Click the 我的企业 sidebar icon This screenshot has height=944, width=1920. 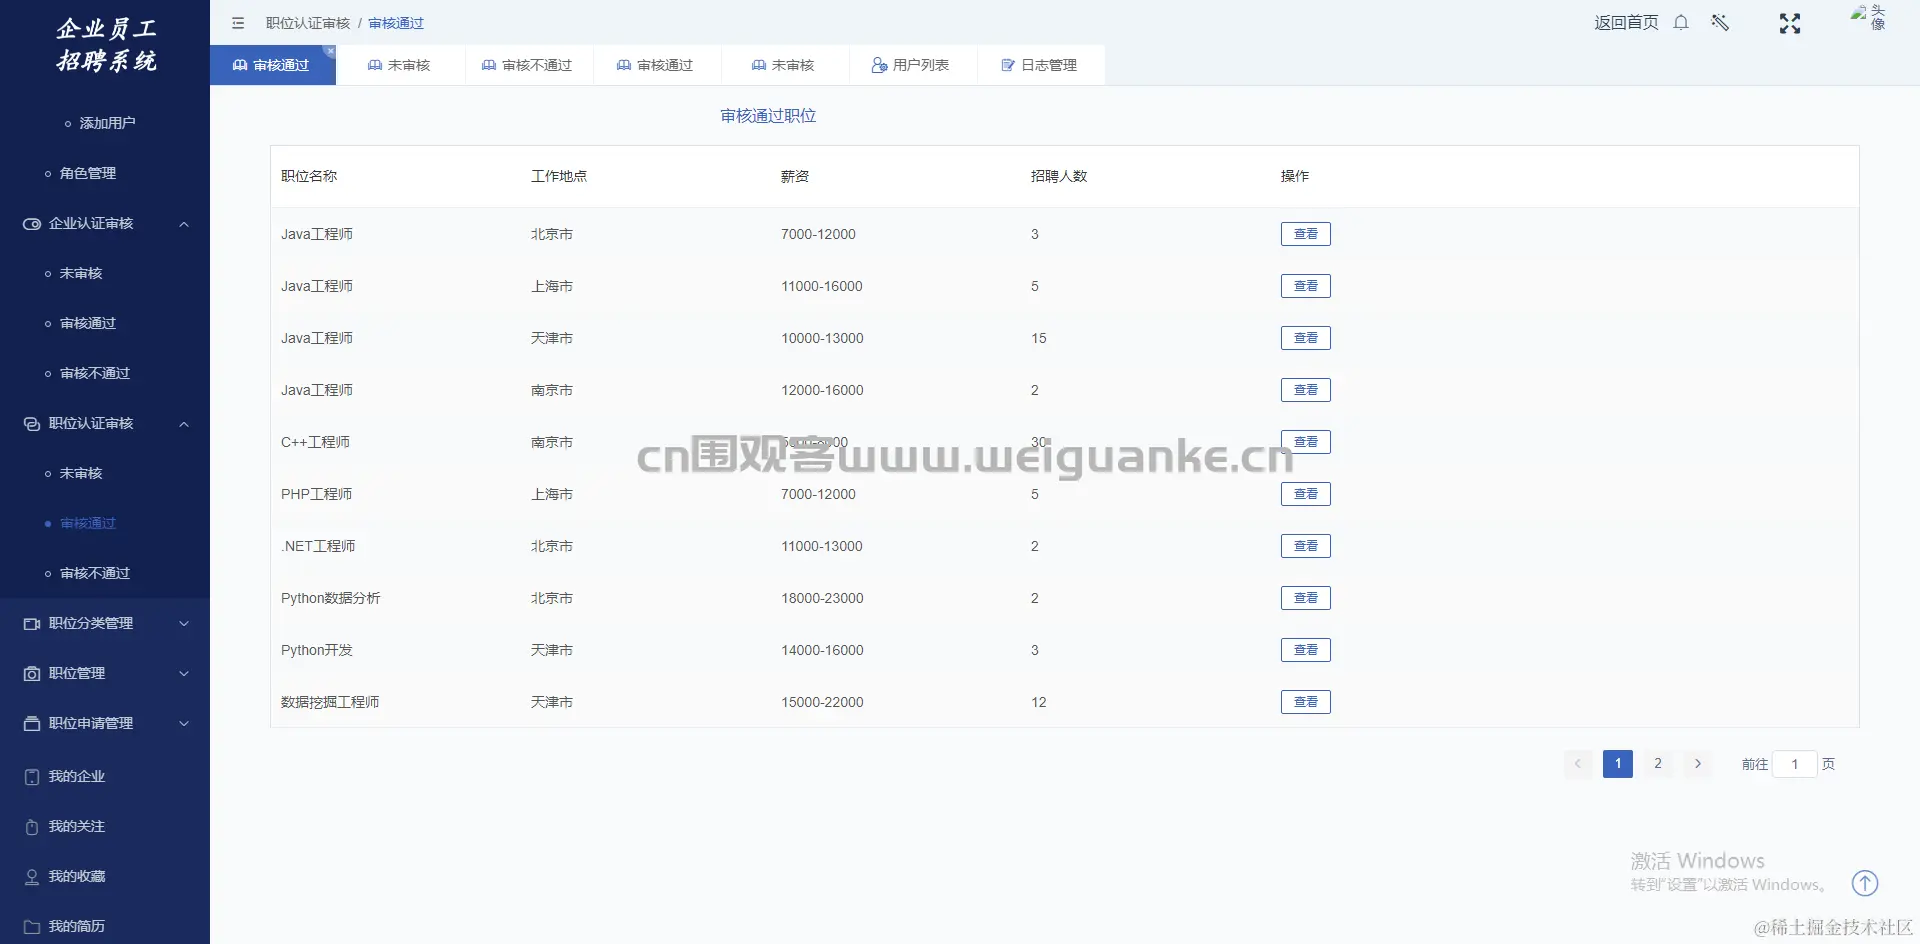pyautogui.click(x=32, y=777)
